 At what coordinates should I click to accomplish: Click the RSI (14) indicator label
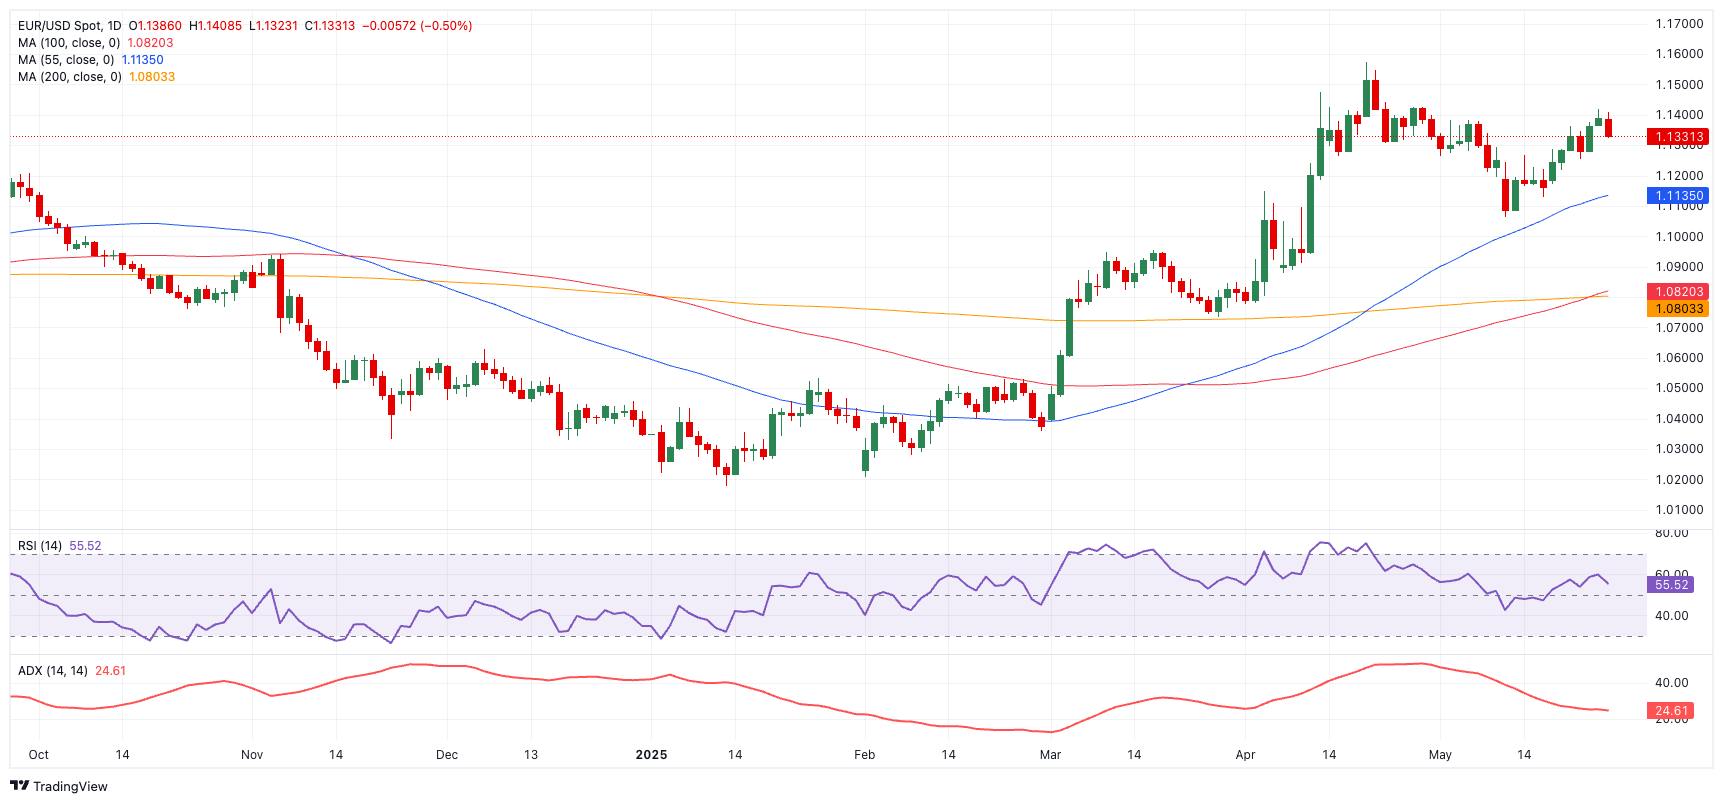(40, 546)
